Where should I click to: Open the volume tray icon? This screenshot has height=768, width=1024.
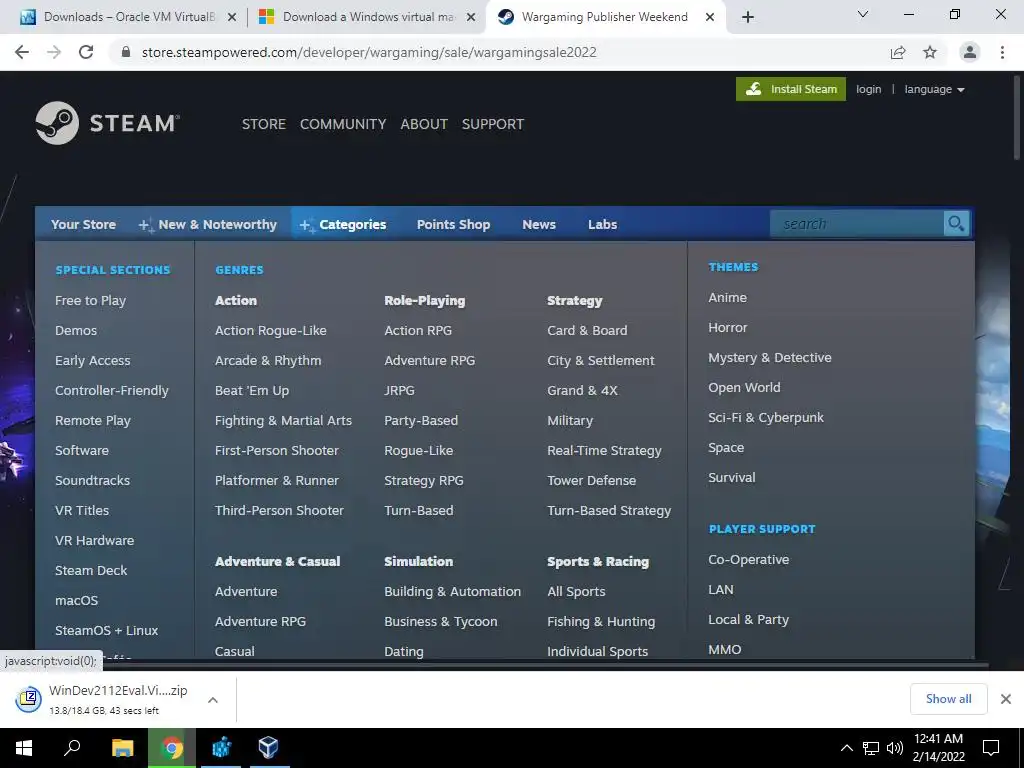pos(895,748)
